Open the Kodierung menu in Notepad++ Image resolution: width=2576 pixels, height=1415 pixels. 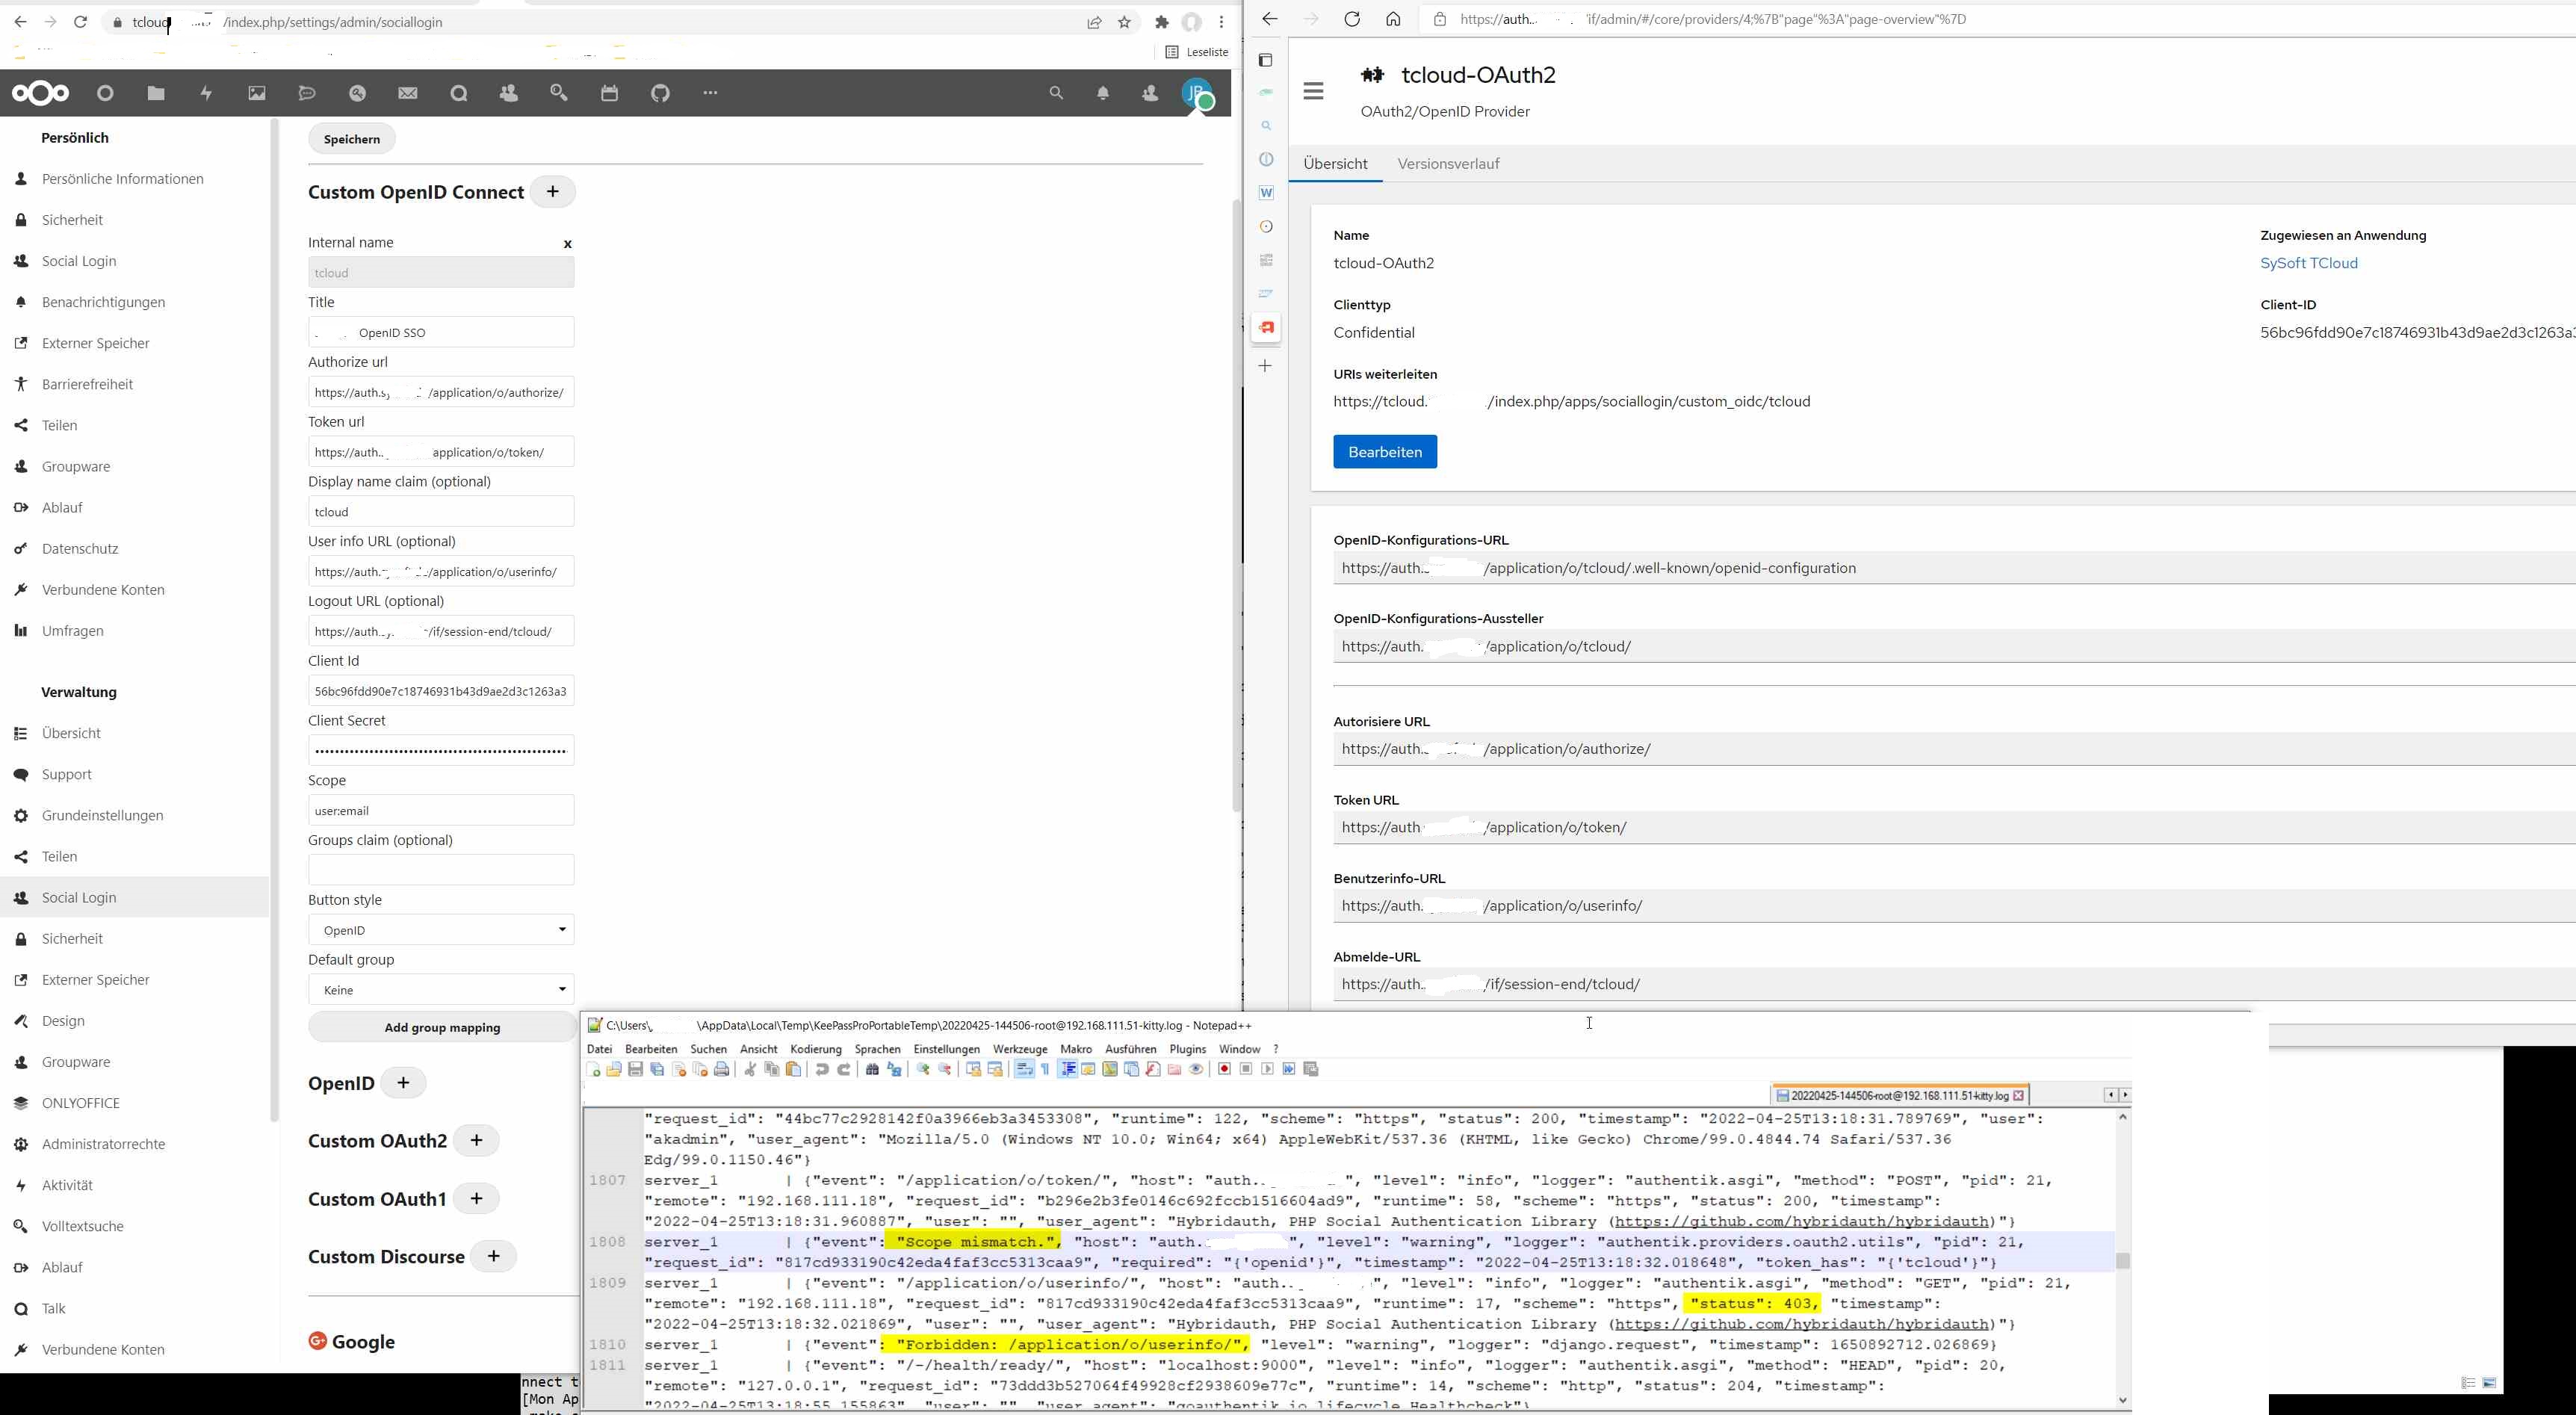pyautogui.click(x=815, y=1049)
